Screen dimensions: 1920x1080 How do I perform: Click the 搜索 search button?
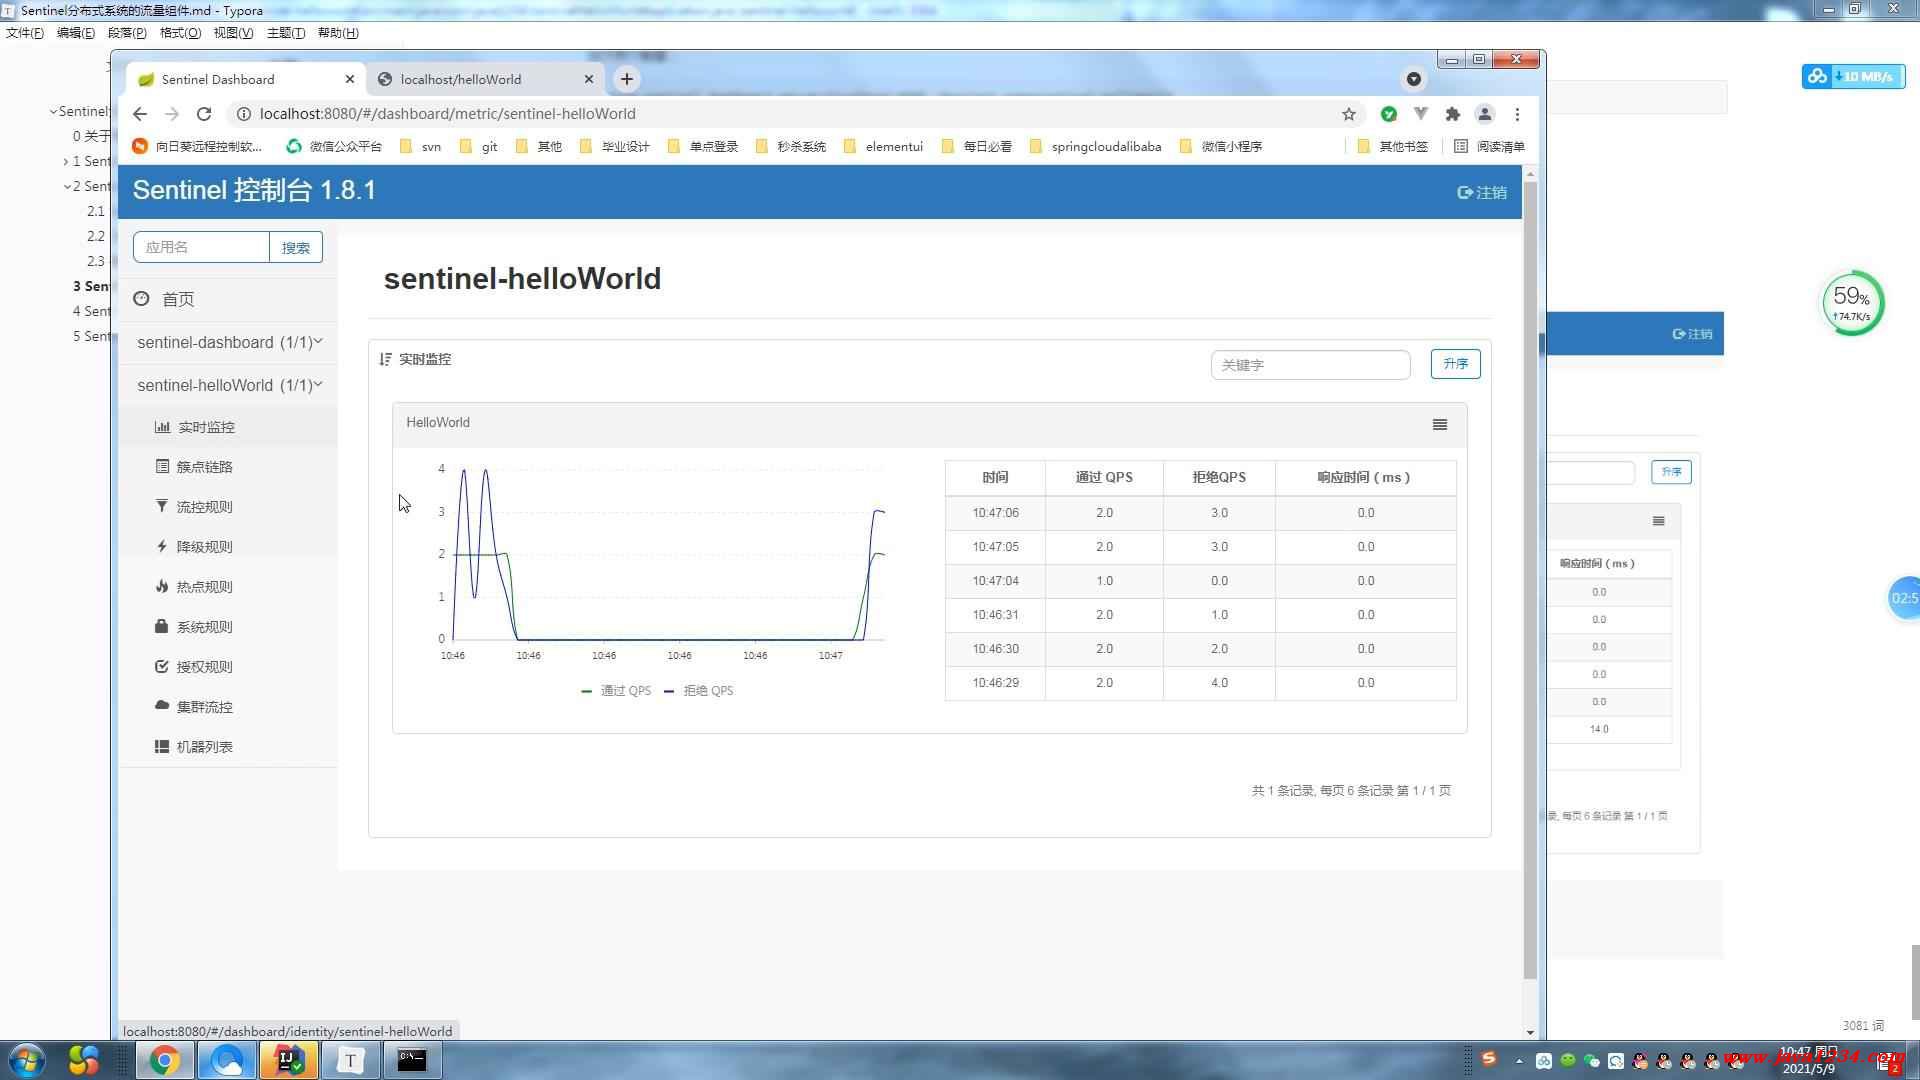296,247
